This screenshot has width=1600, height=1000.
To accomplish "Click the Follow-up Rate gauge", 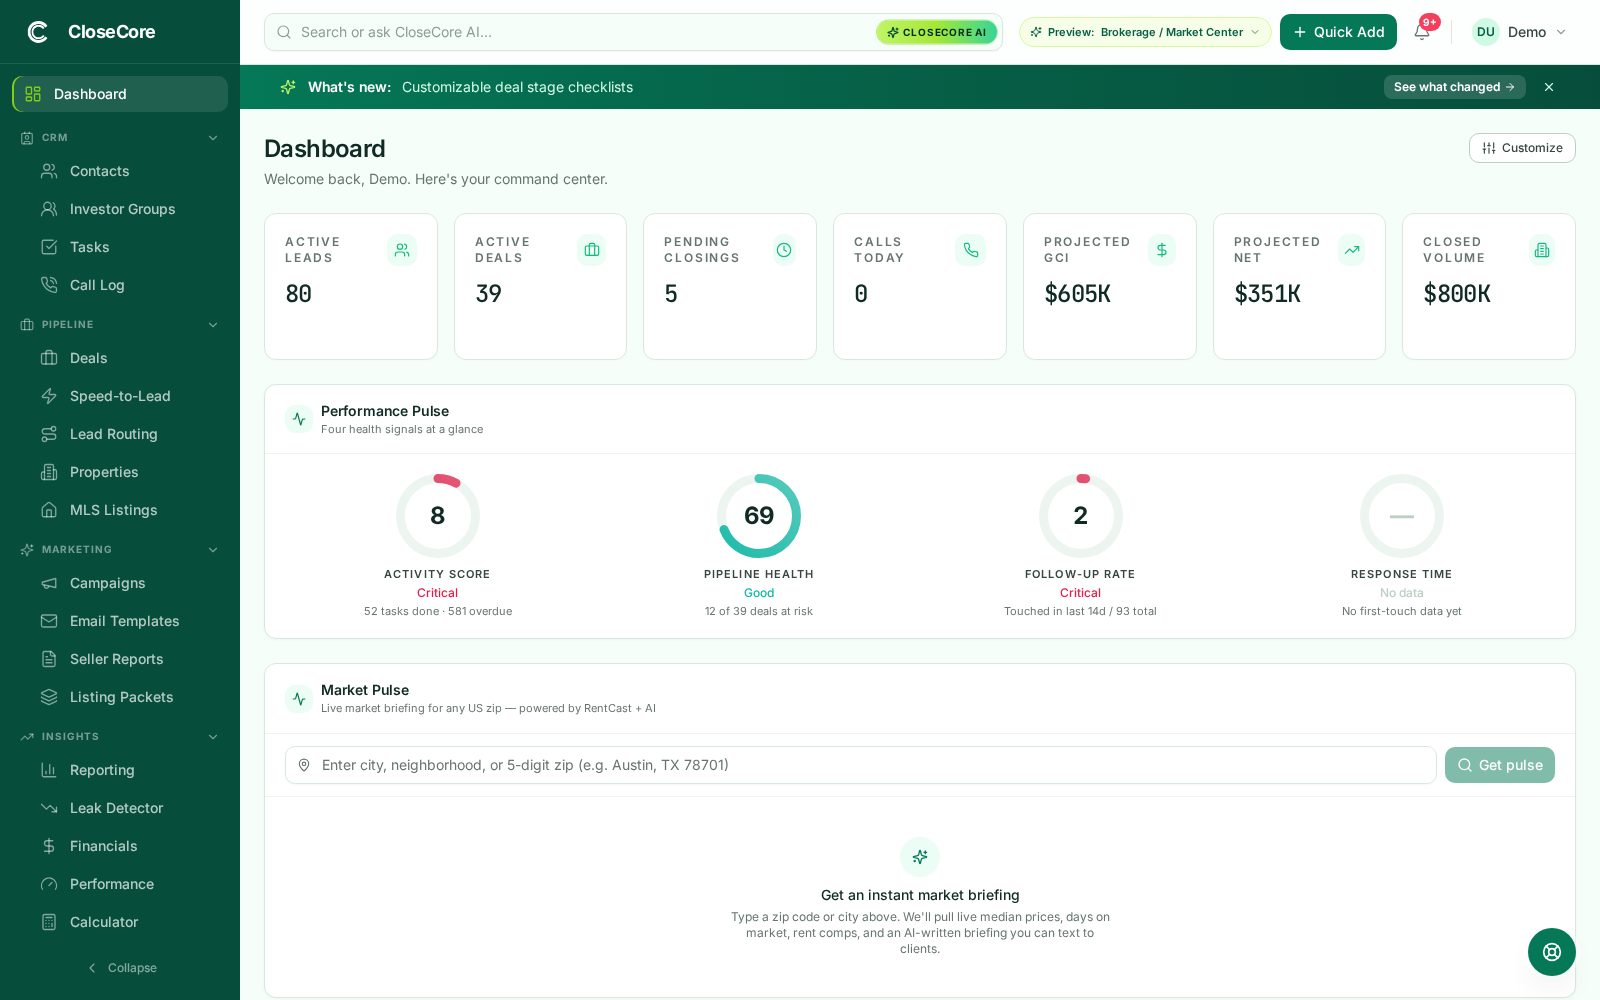I will [1081, 516].
